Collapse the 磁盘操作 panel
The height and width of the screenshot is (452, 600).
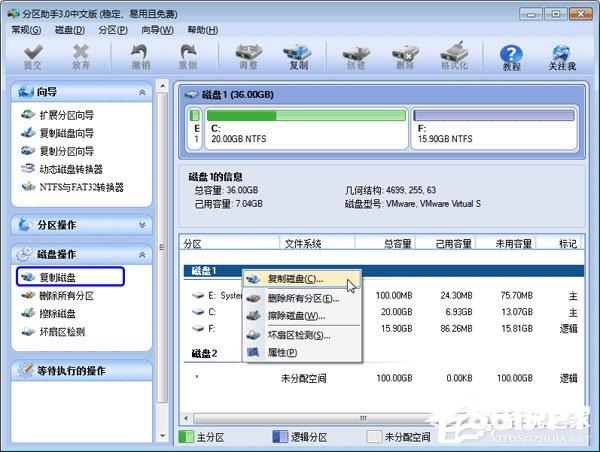[x=142, y=255]
